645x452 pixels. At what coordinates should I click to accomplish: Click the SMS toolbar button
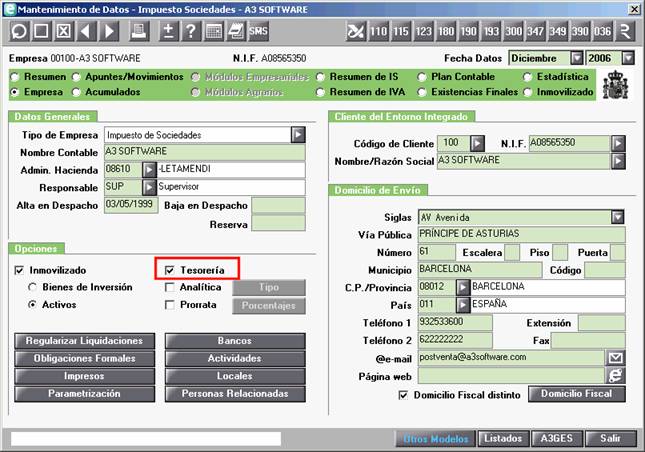click(x=258, y=31)
